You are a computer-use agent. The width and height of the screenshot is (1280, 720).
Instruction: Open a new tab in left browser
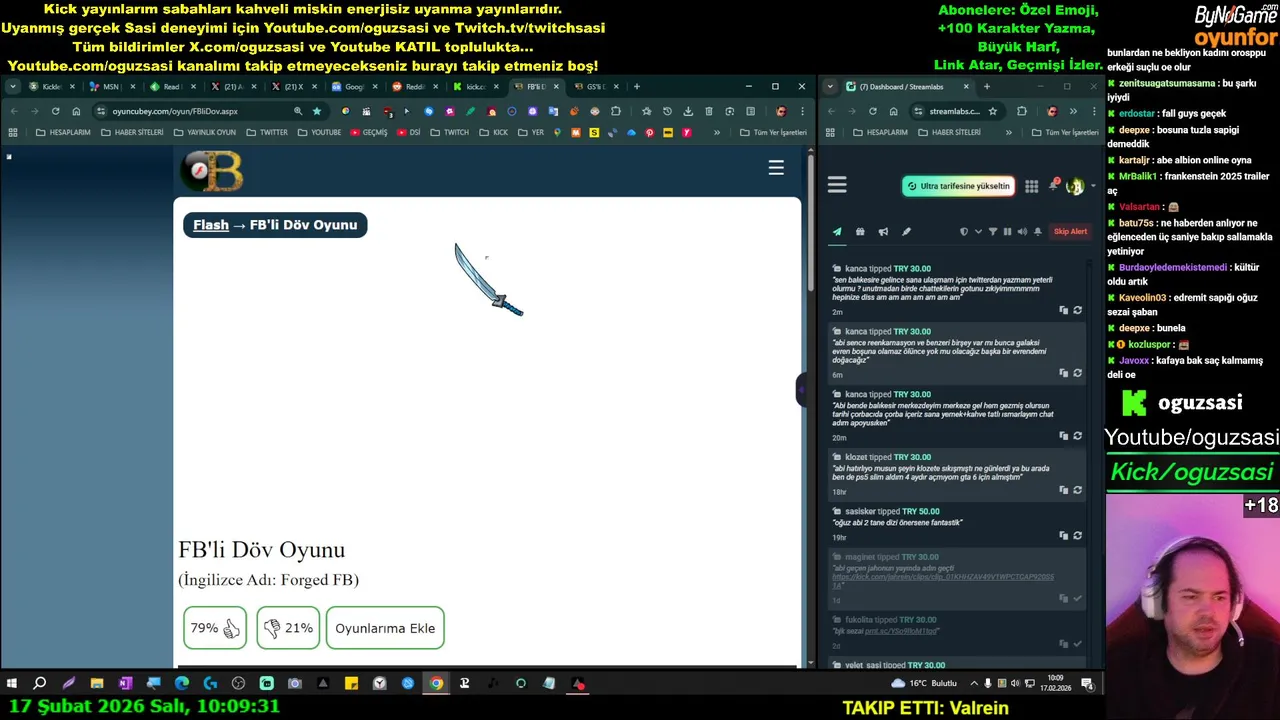(x=639, y=87)
